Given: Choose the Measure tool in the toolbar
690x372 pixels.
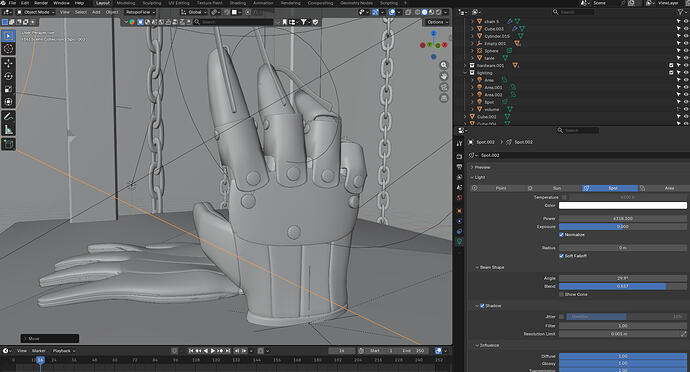Looking at the screenshot, I should pyautogui.click(x=8, y=129).
